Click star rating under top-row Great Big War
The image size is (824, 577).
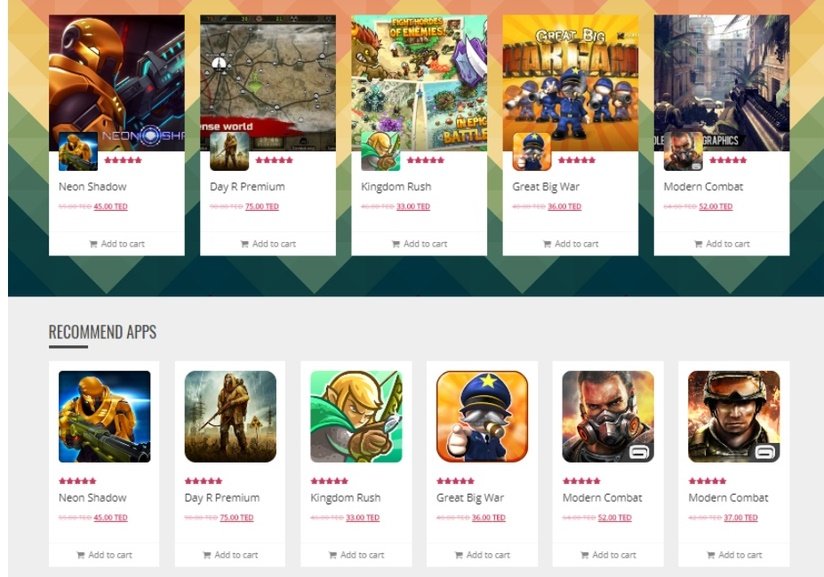[x=576, y=160]
